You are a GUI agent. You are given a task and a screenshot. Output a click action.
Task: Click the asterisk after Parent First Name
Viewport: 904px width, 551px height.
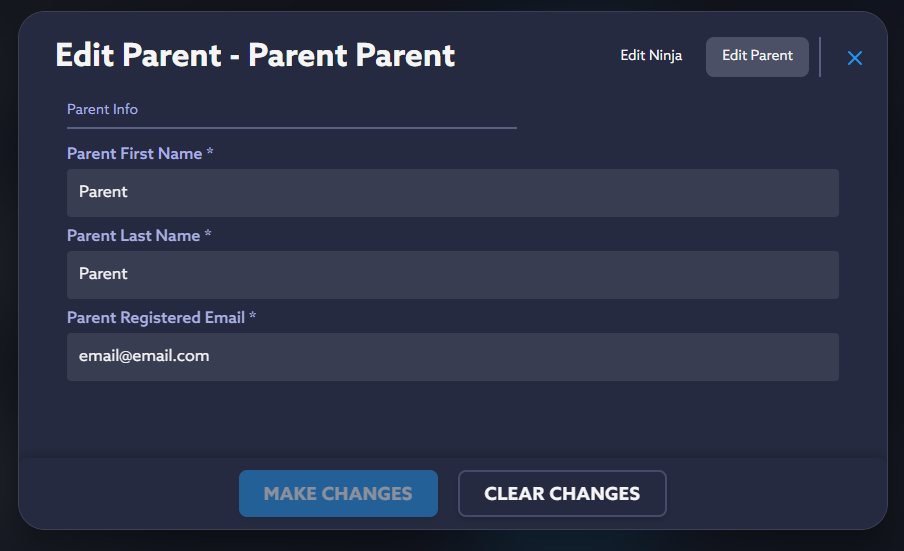pyautogui.click(x=210, y=154)
